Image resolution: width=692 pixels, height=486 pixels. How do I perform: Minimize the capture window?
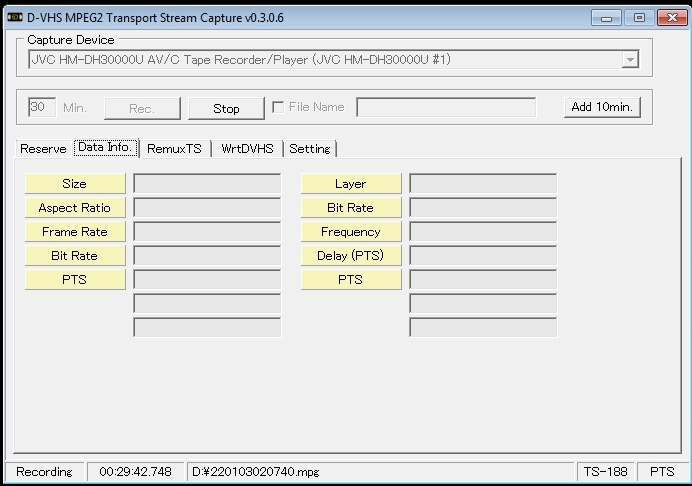(x=606, y=18)
